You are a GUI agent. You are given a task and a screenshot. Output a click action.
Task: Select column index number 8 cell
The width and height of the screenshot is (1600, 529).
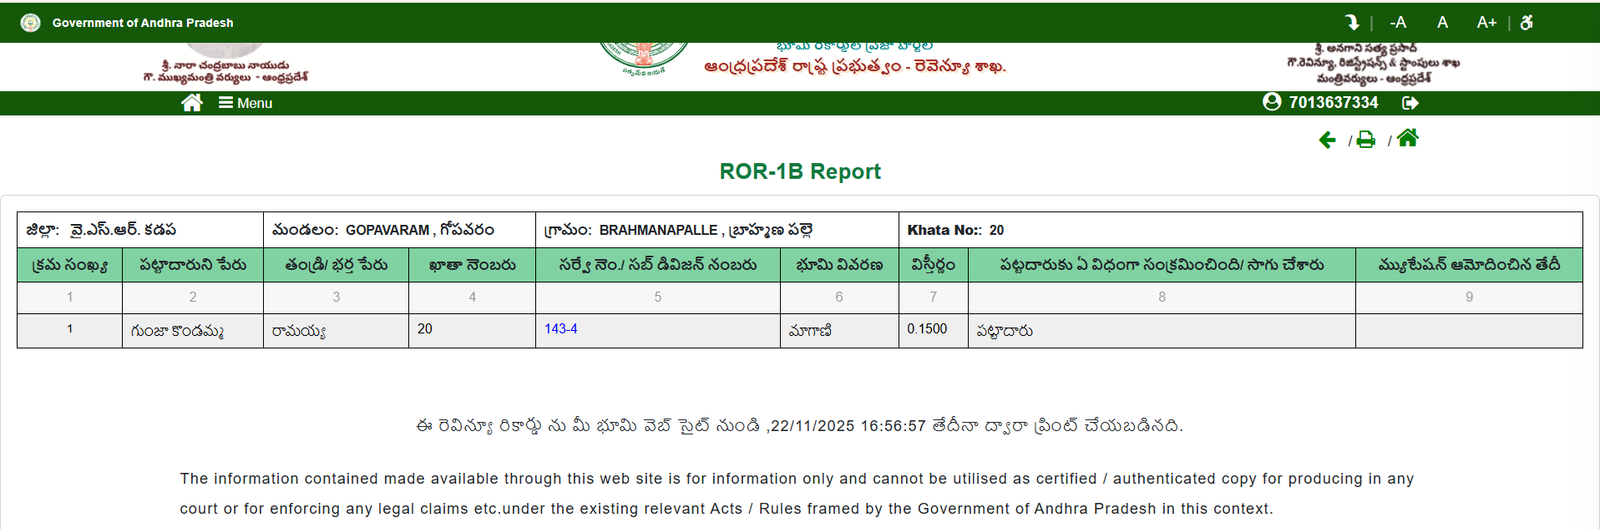(x=1162, y=297)
